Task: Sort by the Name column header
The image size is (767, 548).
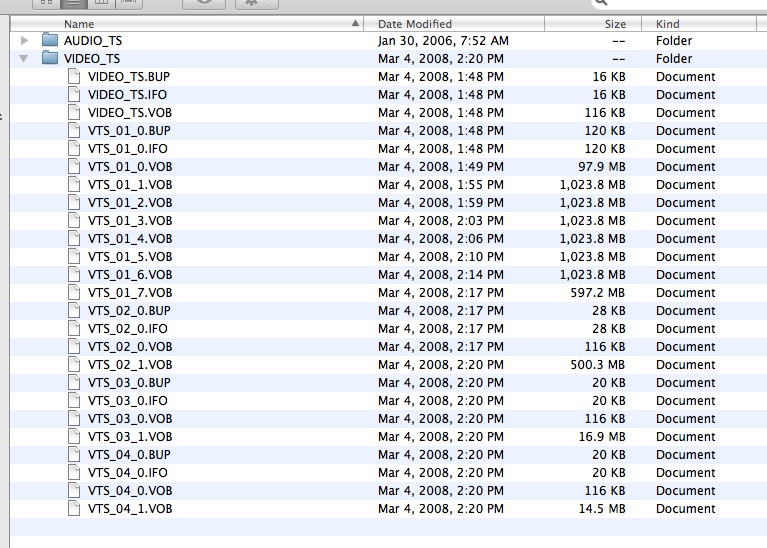Action: pyautogui.click(x=187, y=23)
